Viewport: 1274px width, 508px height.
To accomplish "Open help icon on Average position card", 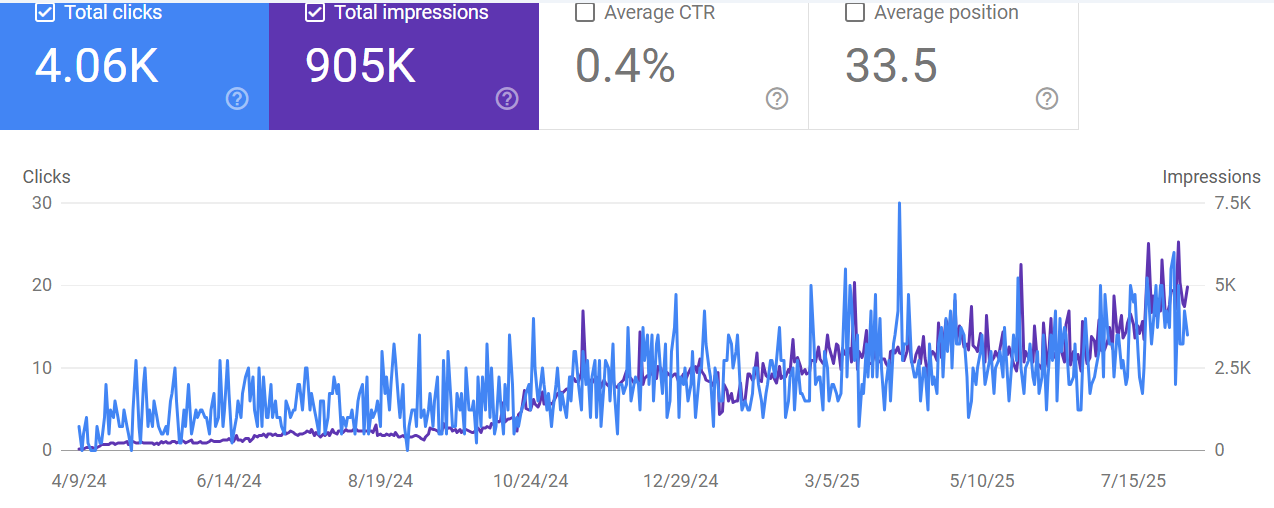I will 1047,98.
